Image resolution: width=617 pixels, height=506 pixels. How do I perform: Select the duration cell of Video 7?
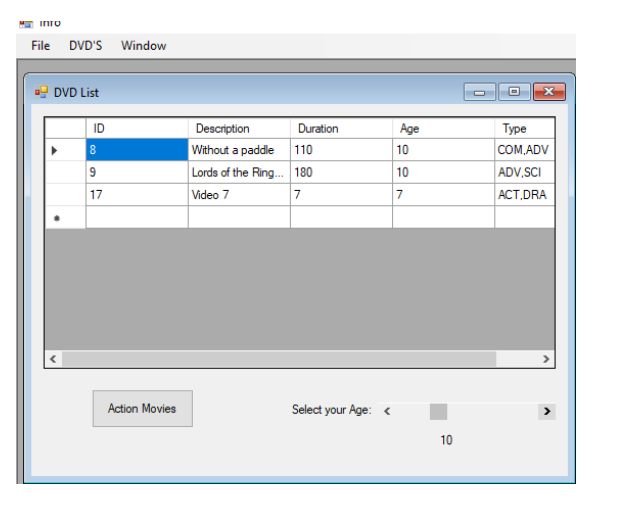tap(341, 194)
